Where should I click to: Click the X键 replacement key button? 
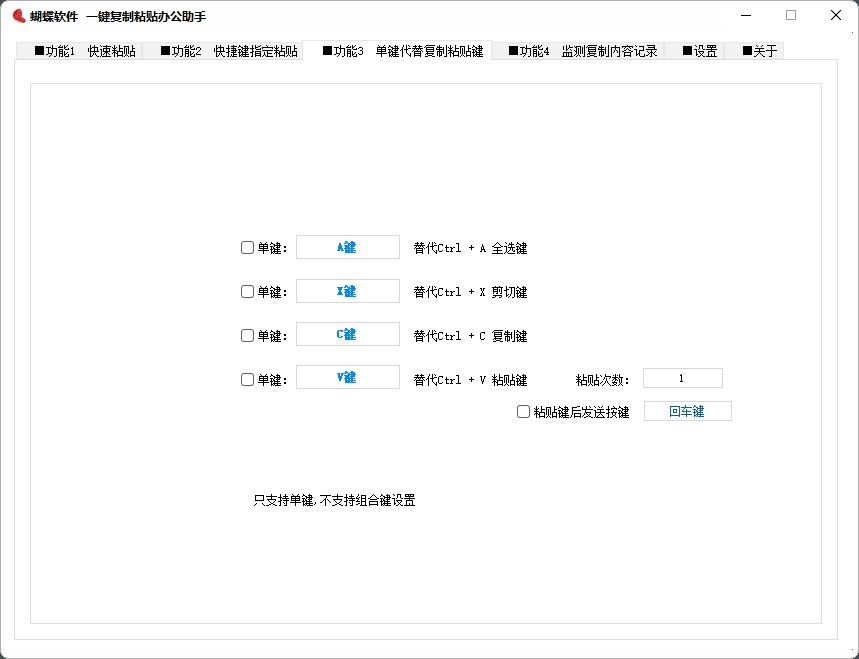pyautogui.click(x=347, y=290)
